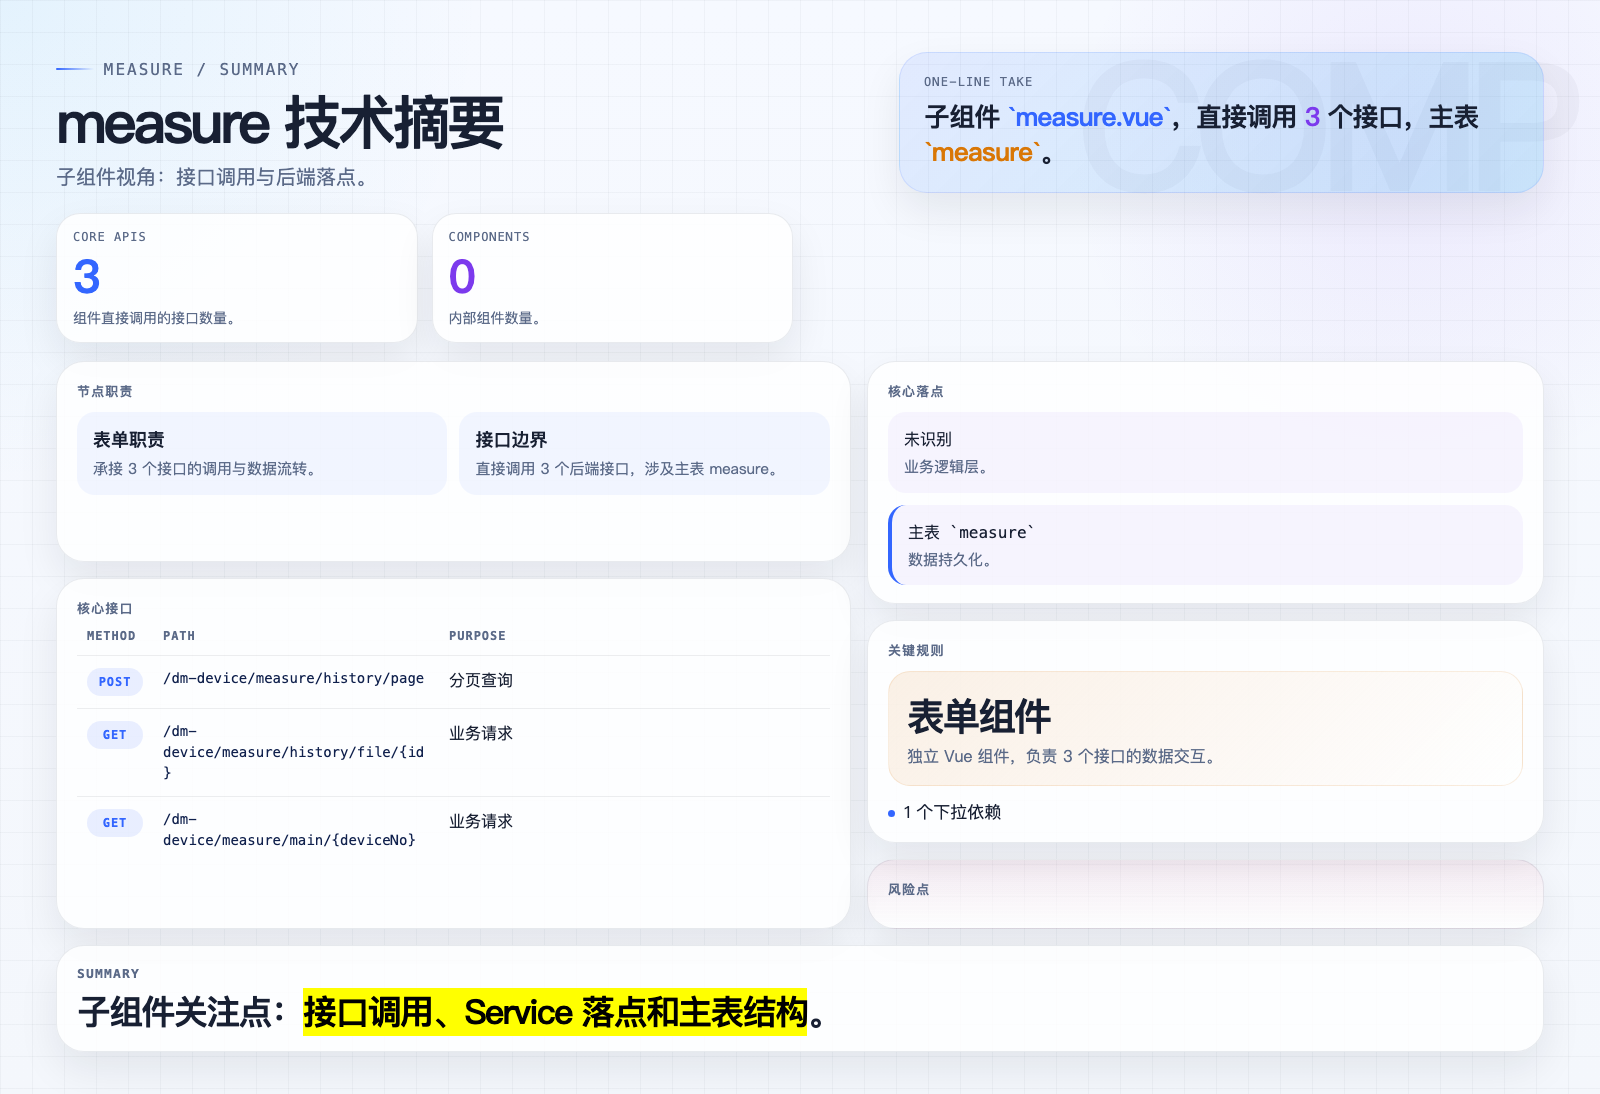Click the orange `measure` table name
The width and height of the screenshot is (1600, 1094).
click(982, 153)
